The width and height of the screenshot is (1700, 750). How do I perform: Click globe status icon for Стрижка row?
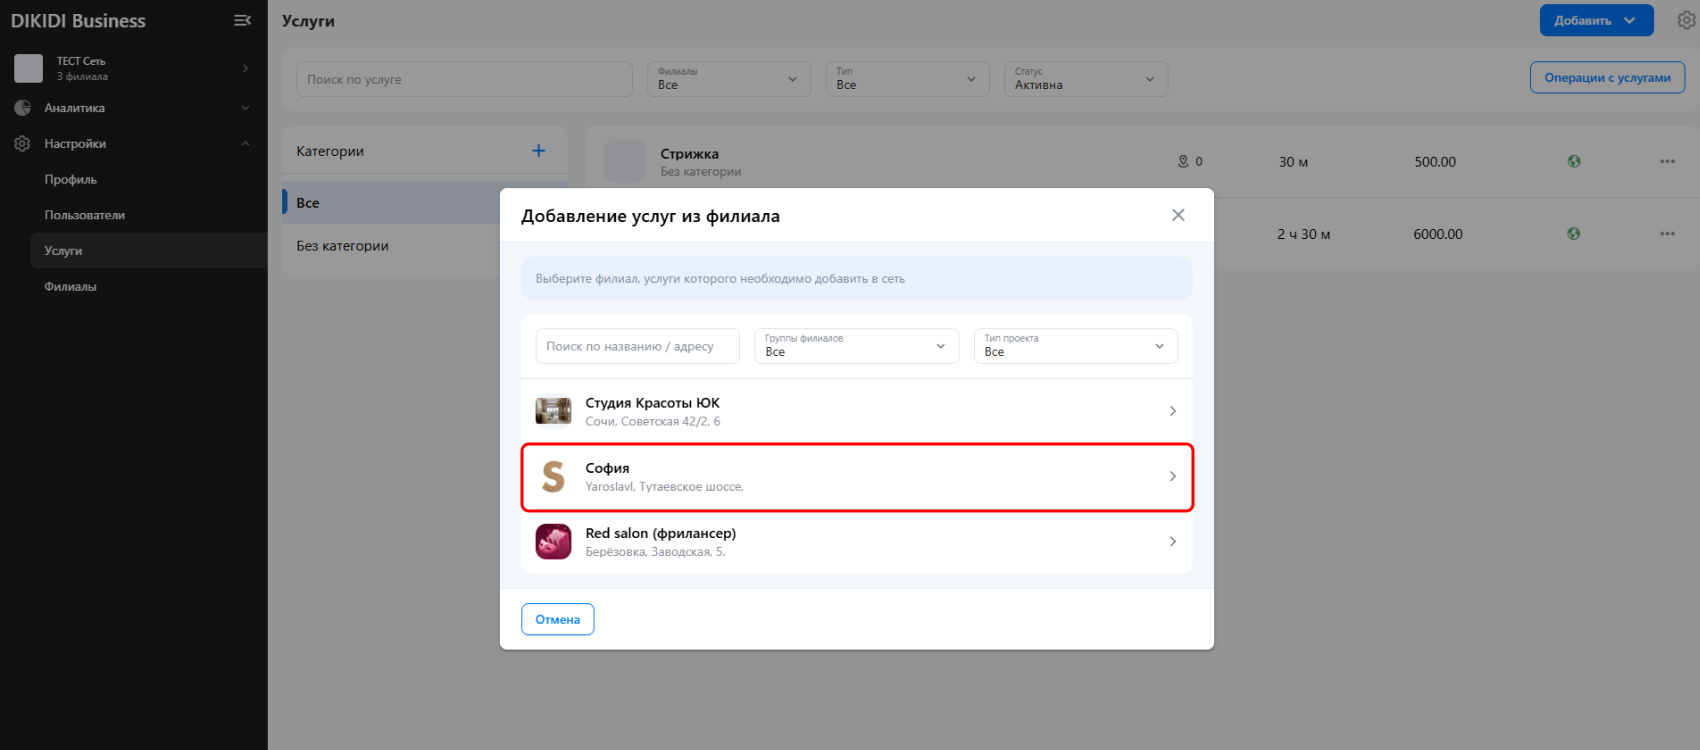point(1573,161)
